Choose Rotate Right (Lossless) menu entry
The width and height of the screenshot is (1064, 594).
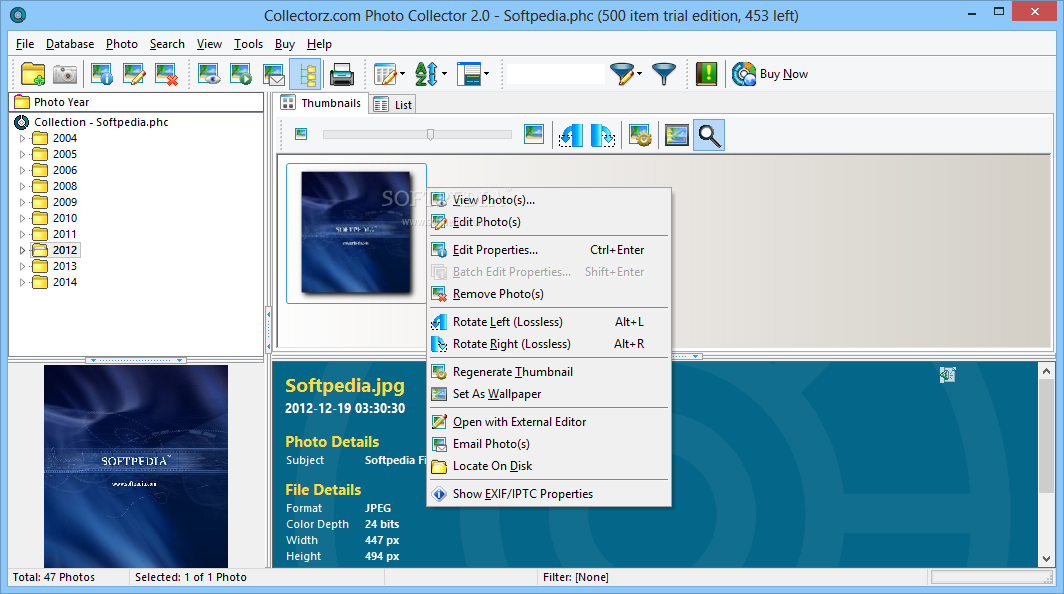point(548,344)
